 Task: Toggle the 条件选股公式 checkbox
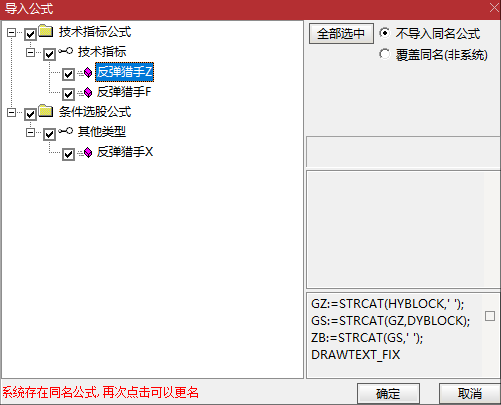point(30,114)
